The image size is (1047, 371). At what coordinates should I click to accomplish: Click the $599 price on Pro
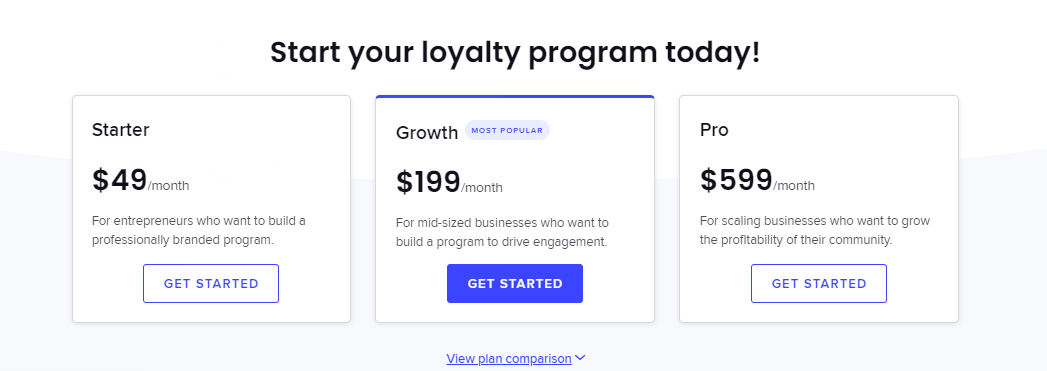click(736, 180)
